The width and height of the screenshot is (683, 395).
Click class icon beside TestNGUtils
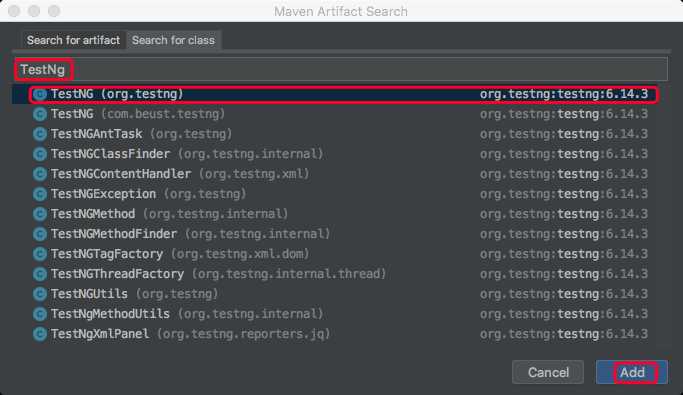[x=40, y=294]
